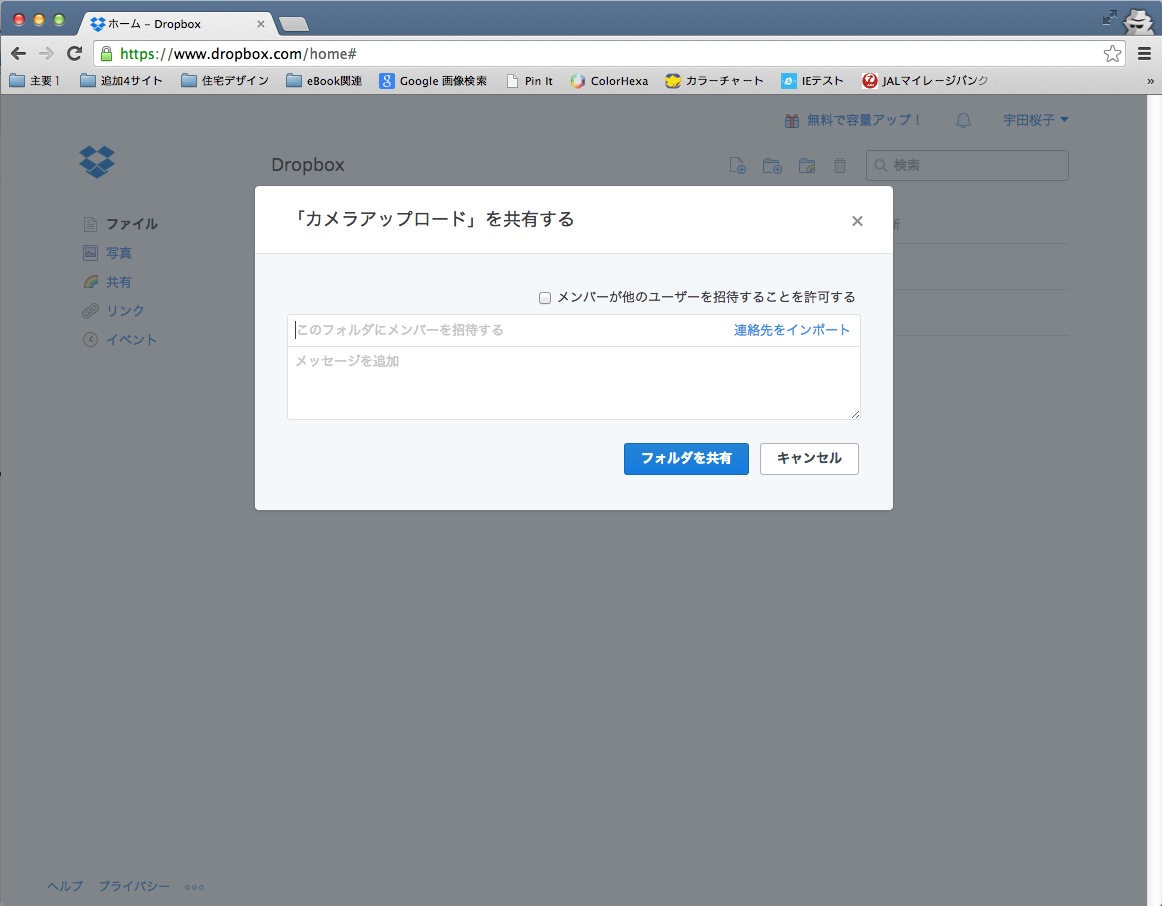Open the eBook関連 bookmark folder

click(324, 81)
